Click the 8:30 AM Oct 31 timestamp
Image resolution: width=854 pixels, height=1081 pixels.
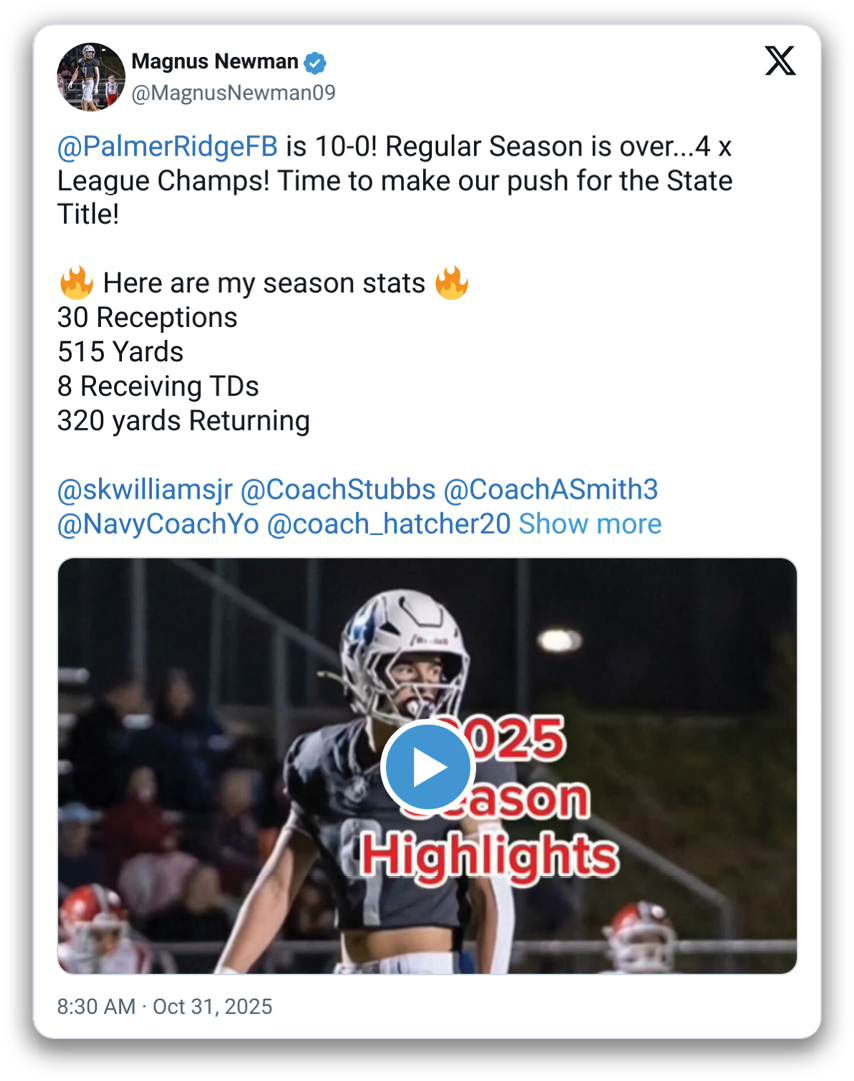point(165,1007)
